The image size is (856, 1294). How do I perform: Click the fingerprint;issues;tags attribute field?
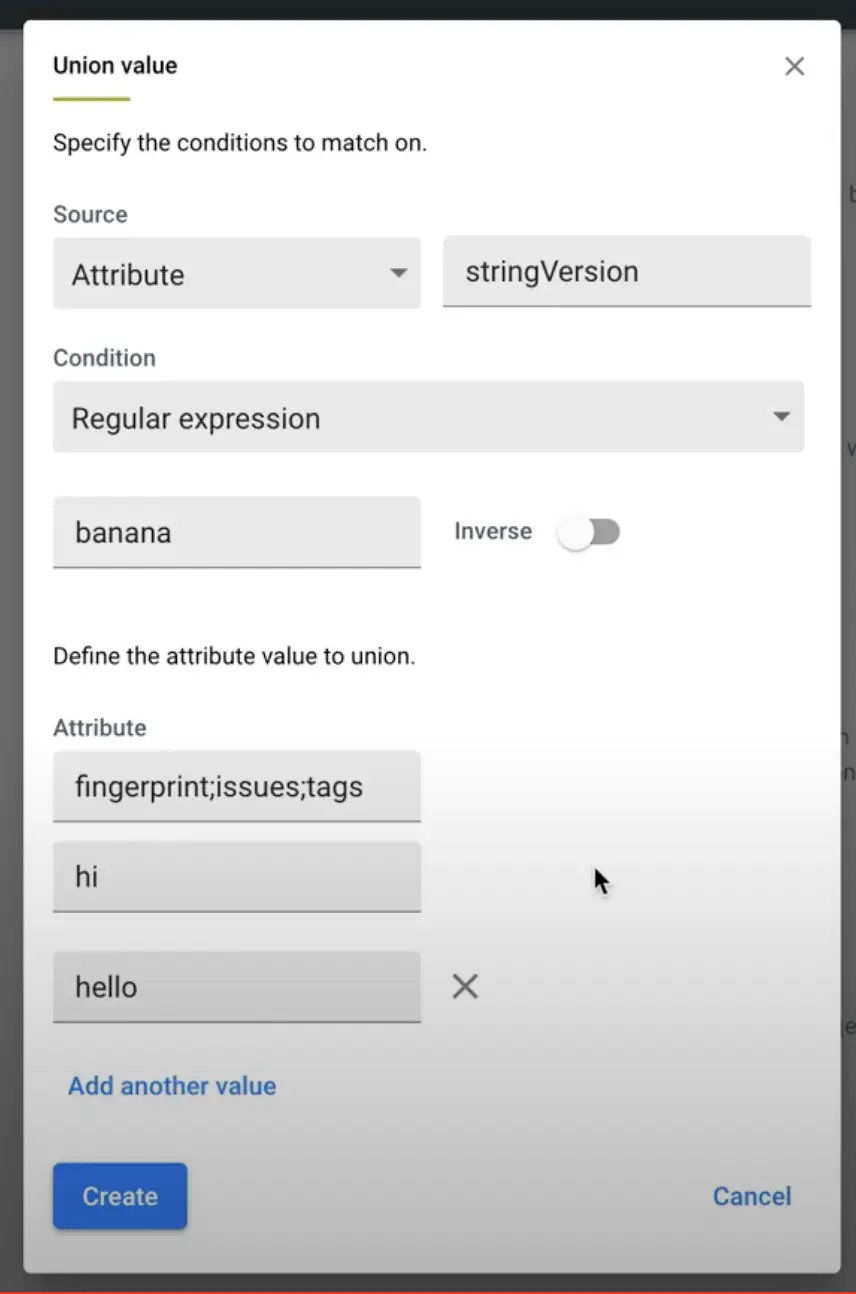236,786
